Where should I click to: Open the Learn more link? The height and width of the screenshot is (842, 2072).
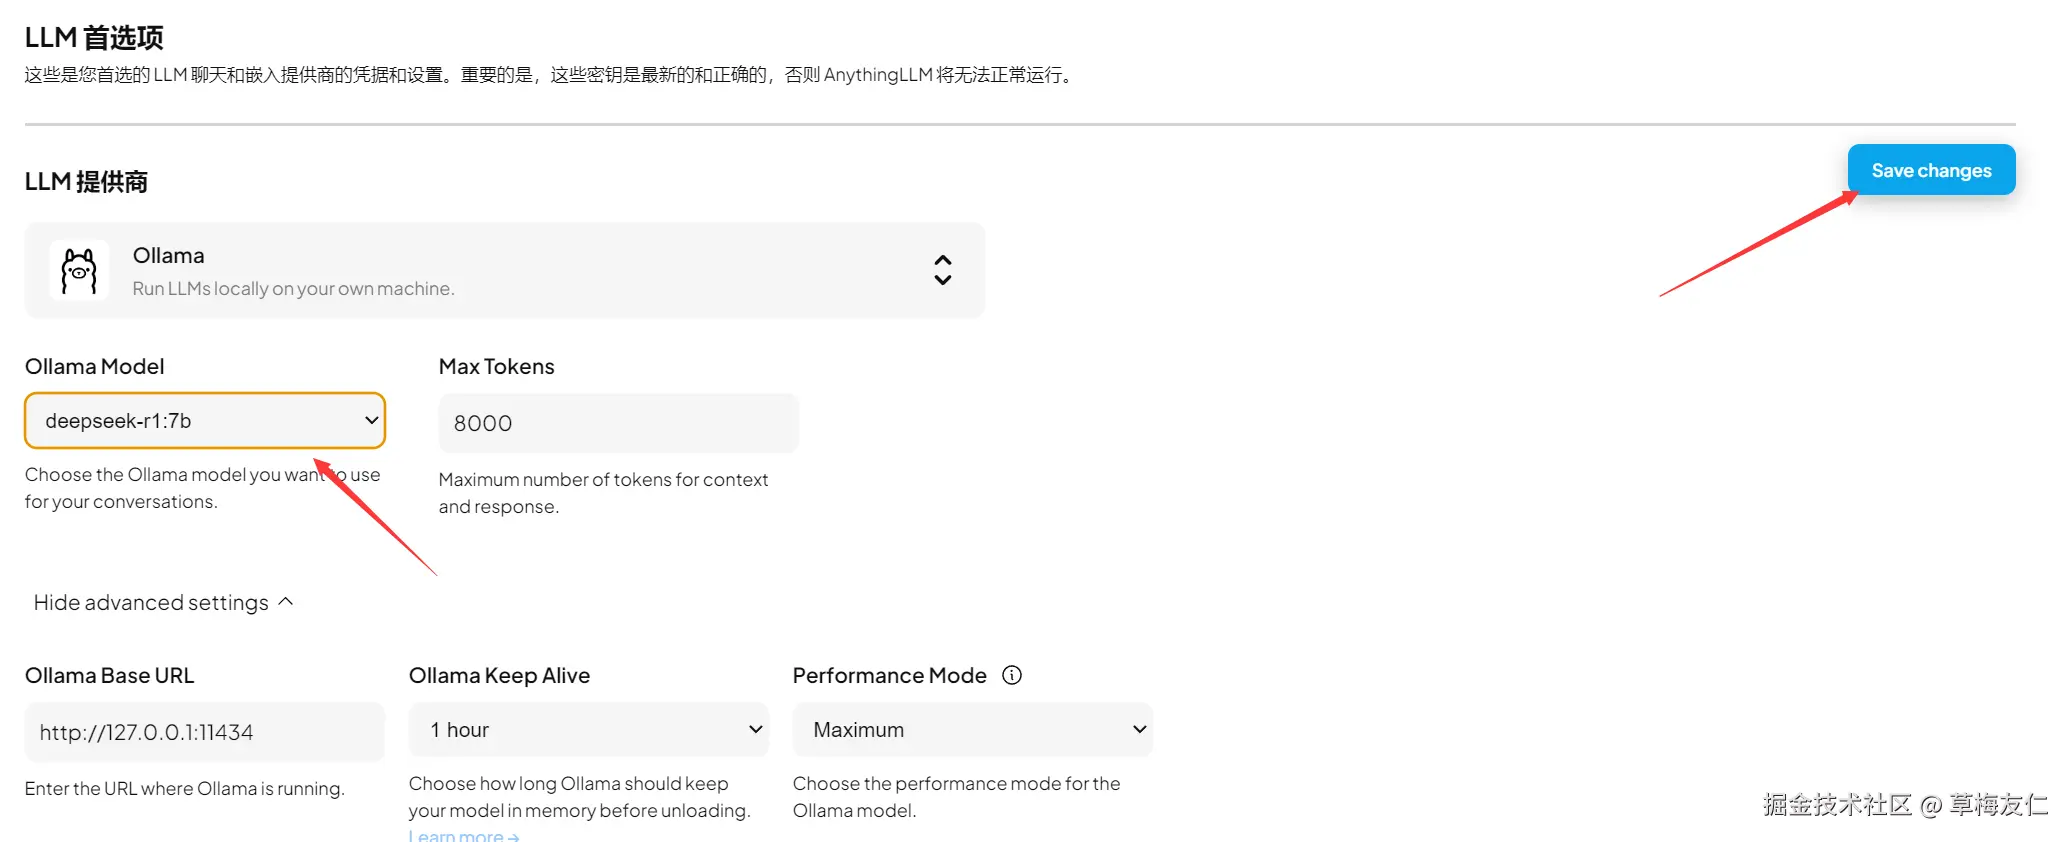[464, 836]
